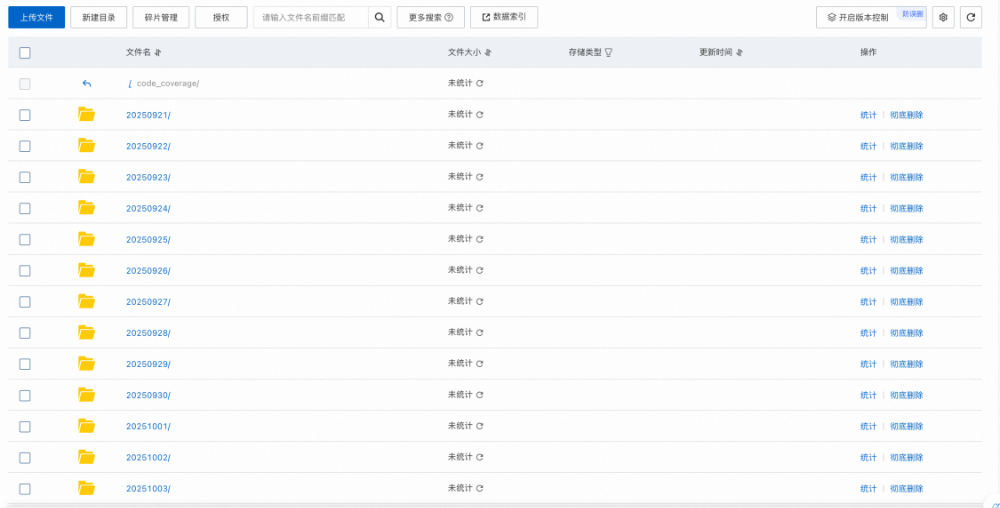Check the box for folder 20250921/

[25, 115]
